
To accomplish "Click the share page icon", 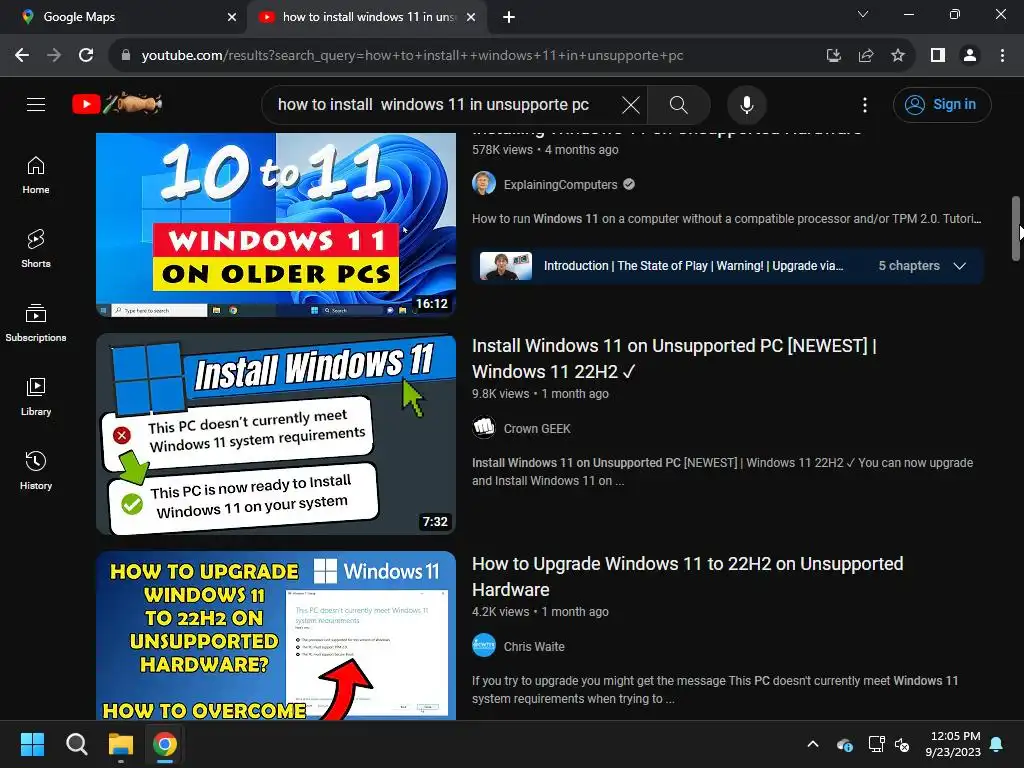I will pos(866,56).
